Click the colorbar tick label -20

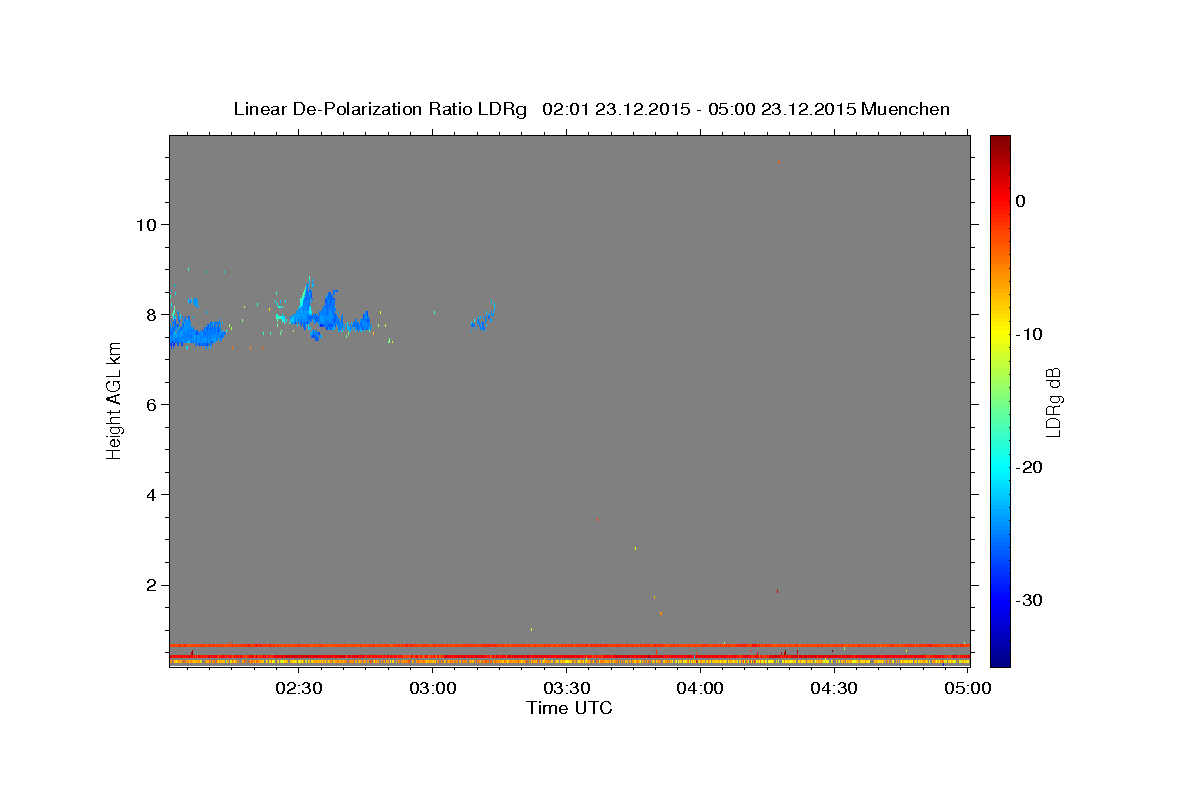click(1027, 467)
